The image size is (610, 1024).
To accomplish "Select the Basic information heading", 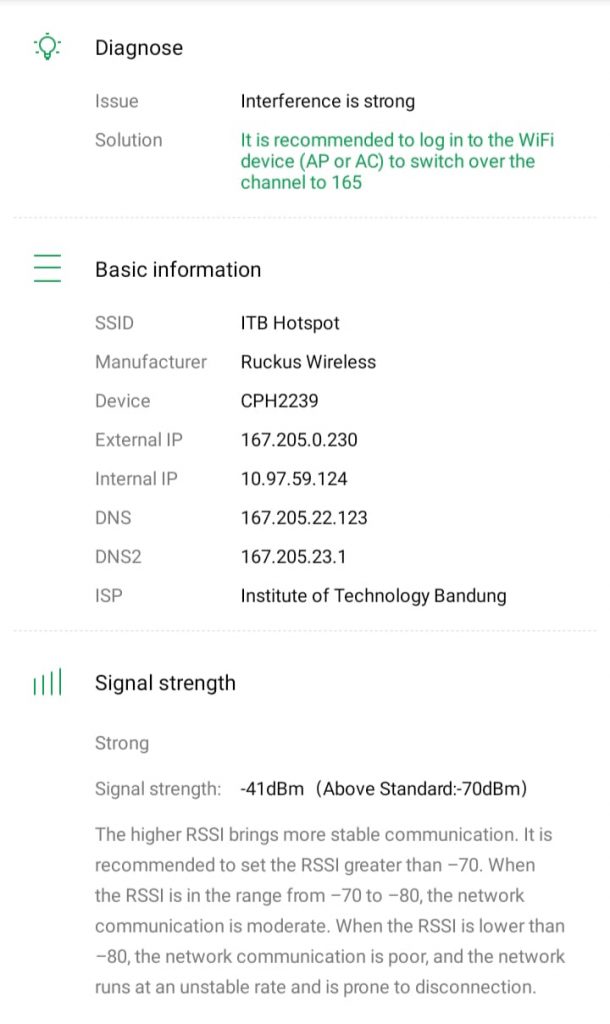I will coord(178,269).
